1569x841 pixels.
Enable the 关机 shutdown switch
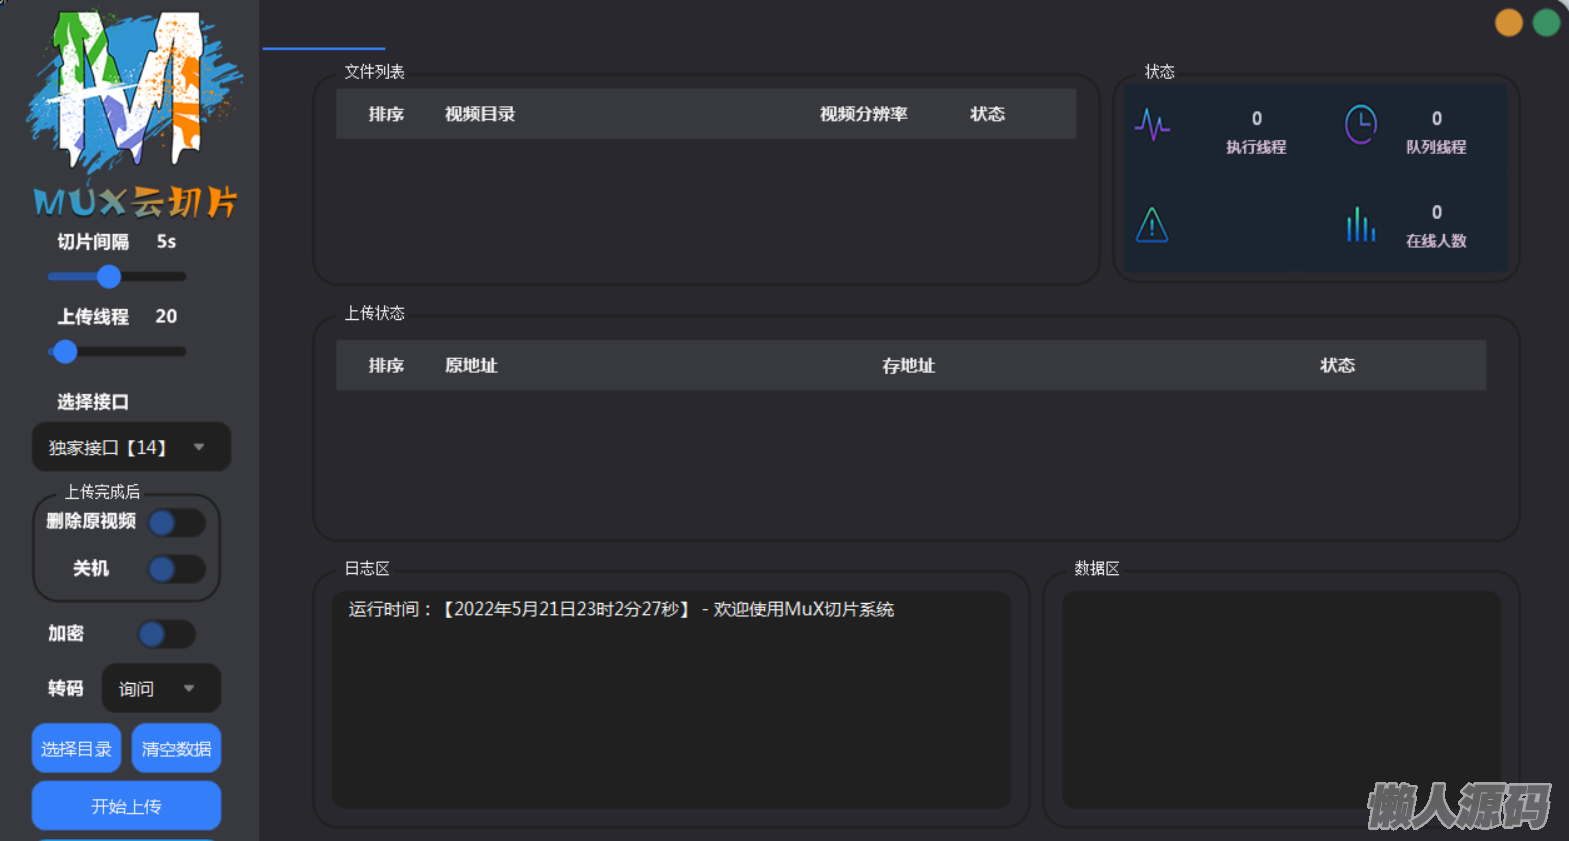tap(176, 569)
